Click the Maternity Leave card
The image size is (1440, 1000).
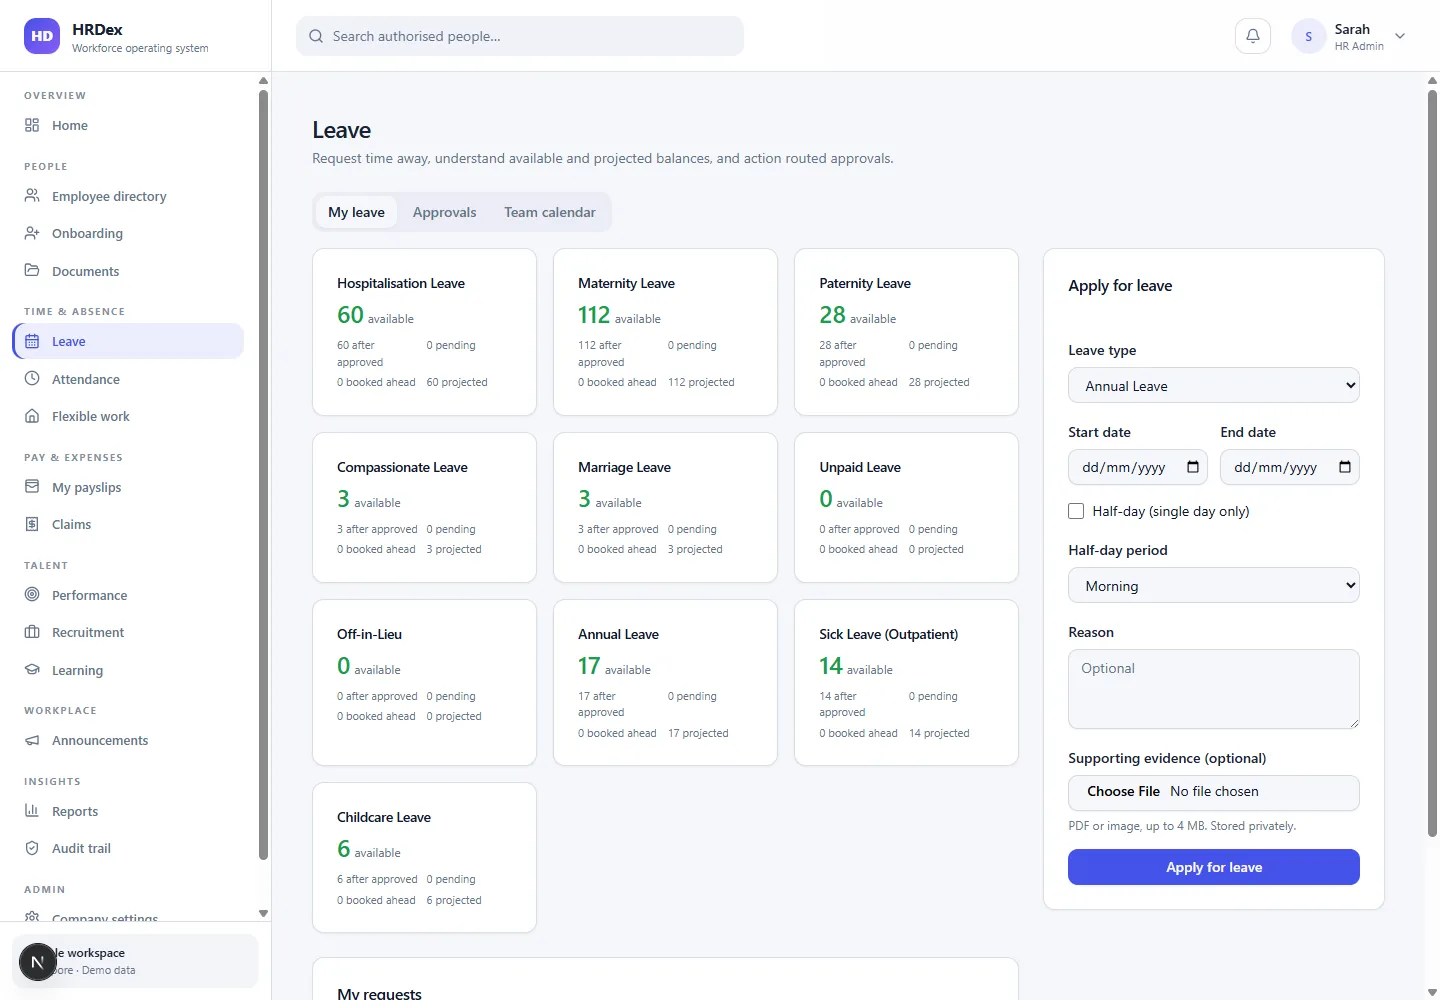[665, 332]
